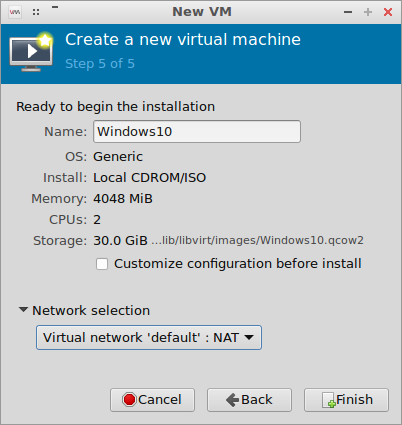Click the Windows10.qcow2 storage path text
Viewport: 402px width, 425px height.
(x=257, y=241)
